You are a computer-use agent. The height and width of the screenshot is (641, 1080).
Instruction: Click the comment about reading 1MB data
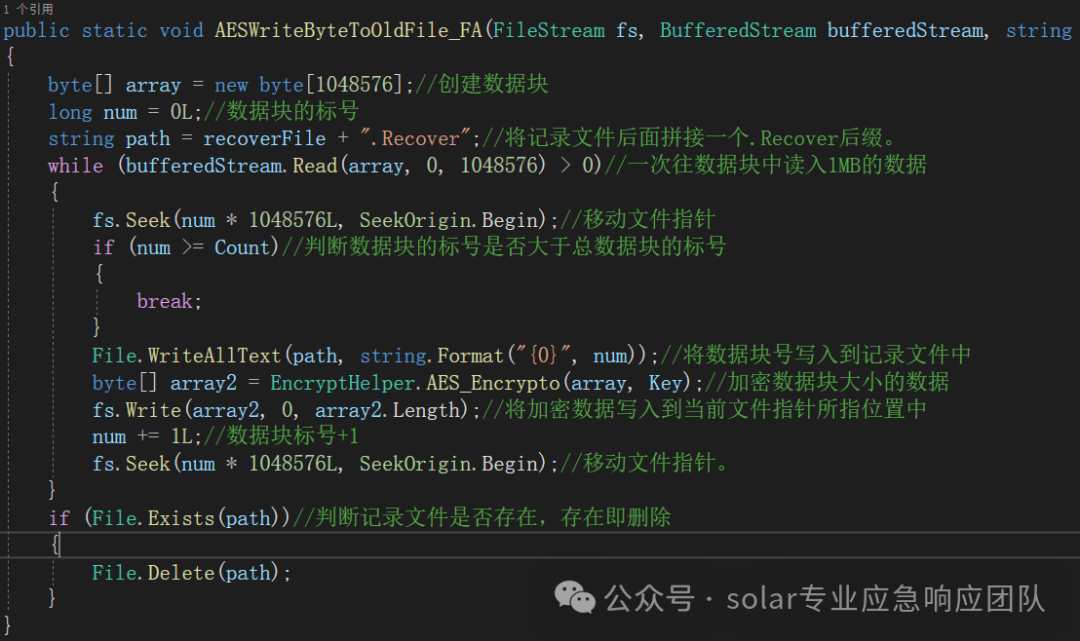tap(765, 165)
